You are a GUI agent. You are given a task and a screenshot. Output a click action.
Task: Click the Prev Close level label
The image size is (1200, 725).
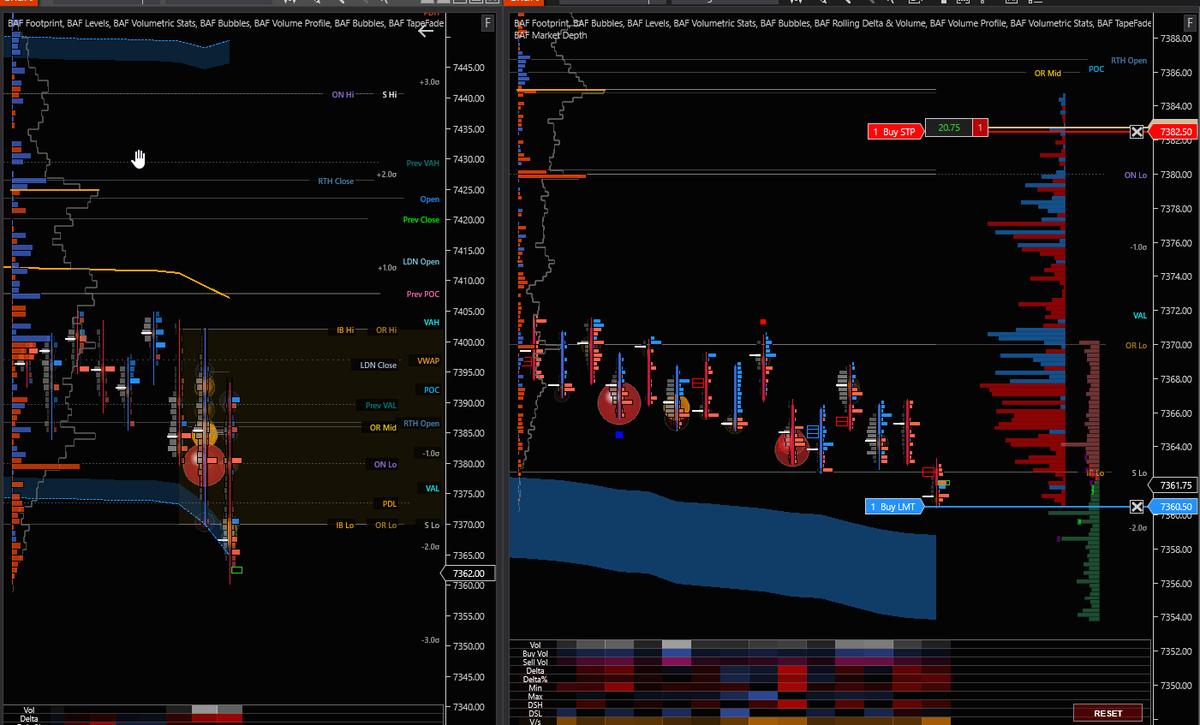tap(421, 220)
